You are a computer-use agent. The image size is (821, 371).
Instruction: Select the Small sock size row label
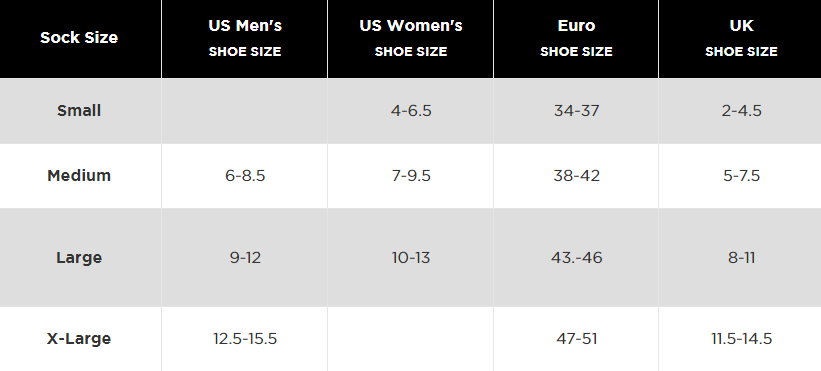[x=79, y=111]
